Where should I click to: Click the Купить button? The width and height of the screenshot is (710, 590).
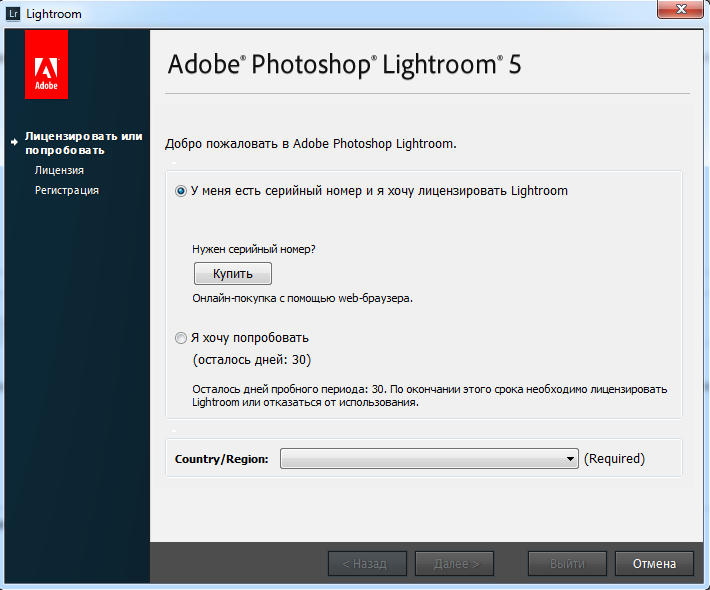[x=233, y=273]
